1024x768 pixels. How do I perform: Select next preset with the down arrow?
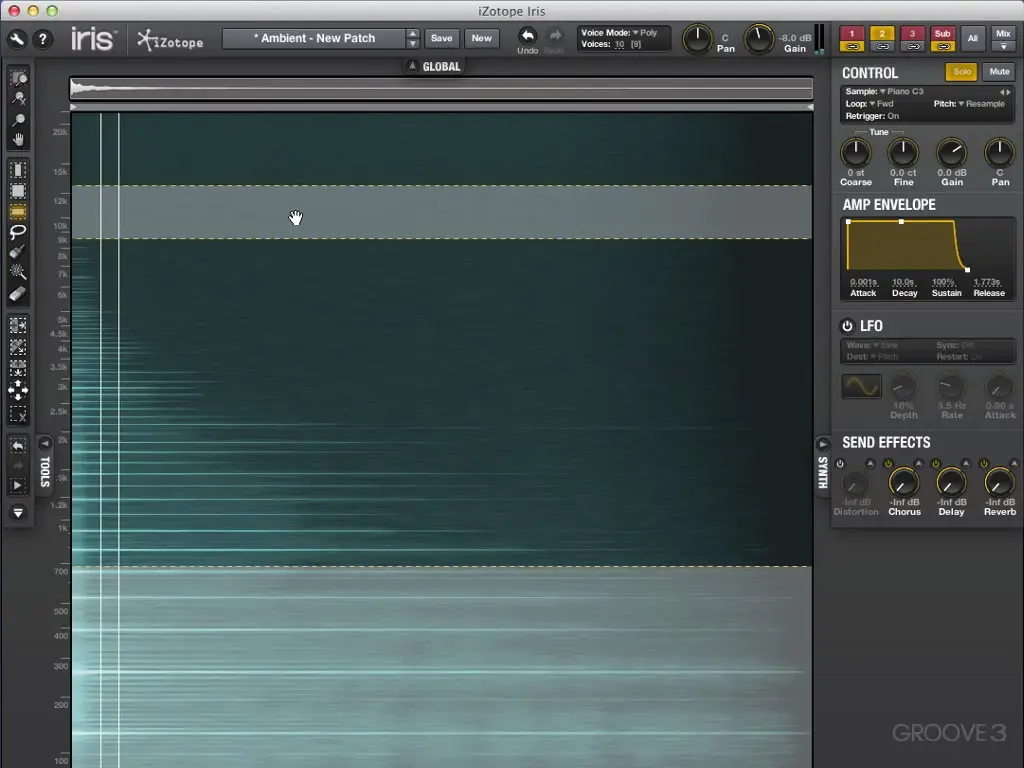(412, 44)
